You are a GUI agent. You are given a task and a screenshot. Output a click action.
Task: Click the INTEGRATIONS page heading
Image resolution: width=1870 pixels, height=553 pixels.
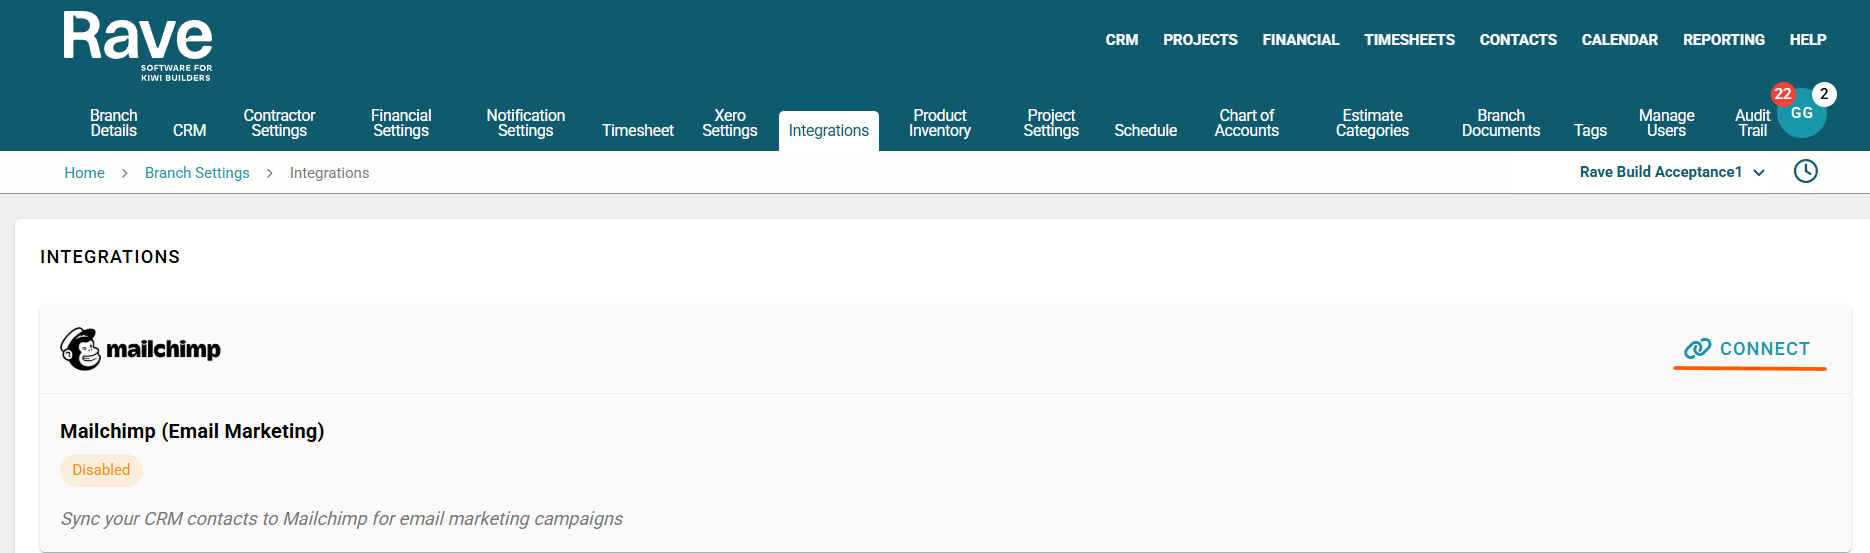point(110,257)
